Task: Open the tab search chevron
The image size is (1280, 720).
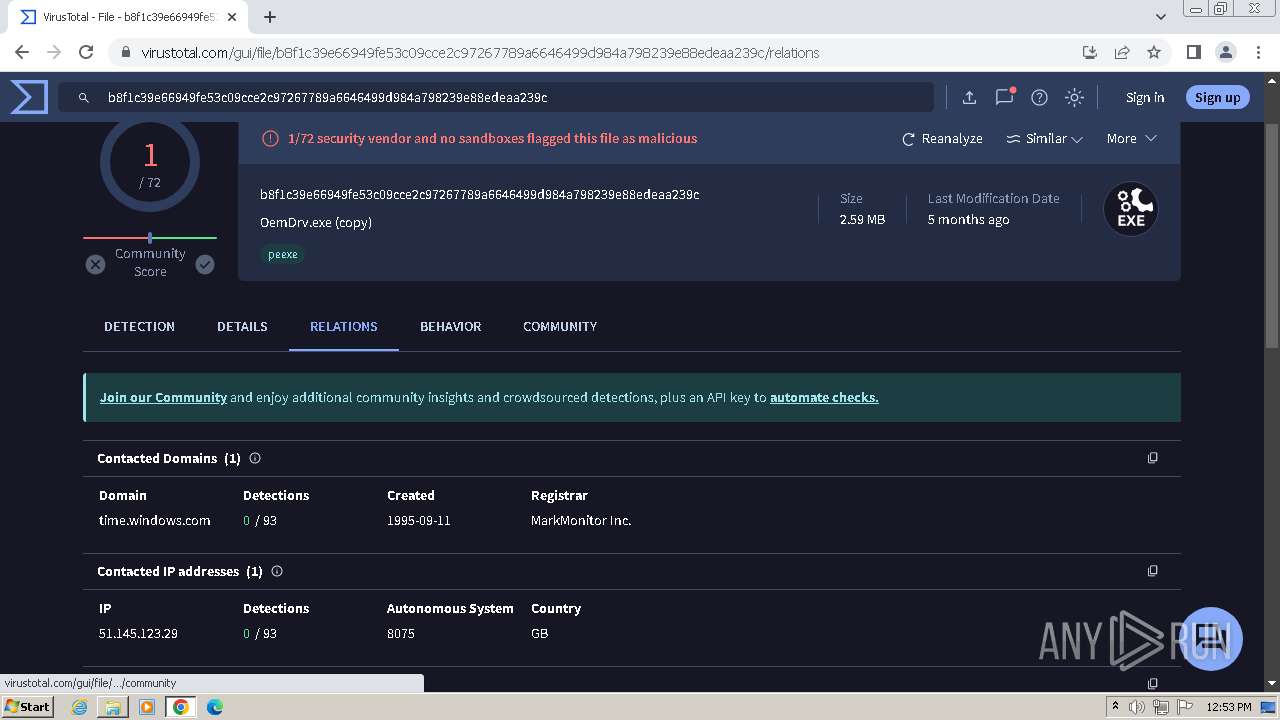Action: (1160, 17)
